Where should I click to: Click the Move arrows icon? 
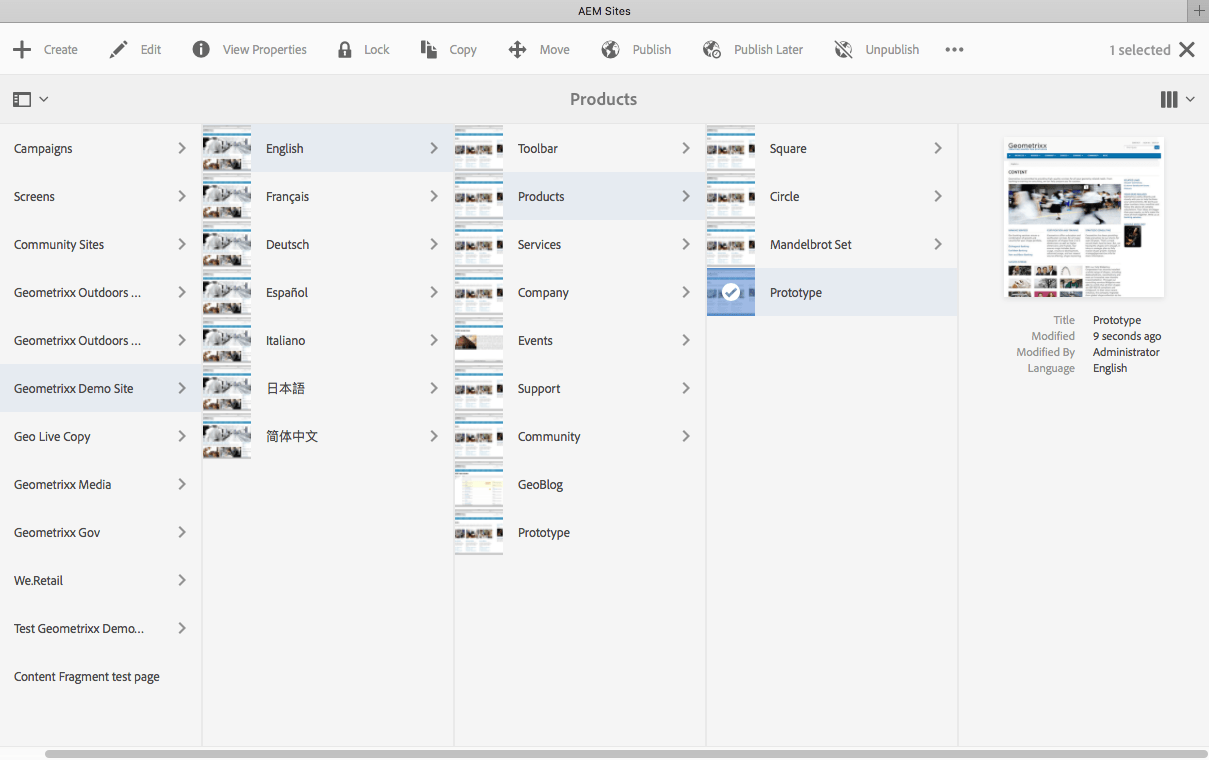tap(517, 50)
